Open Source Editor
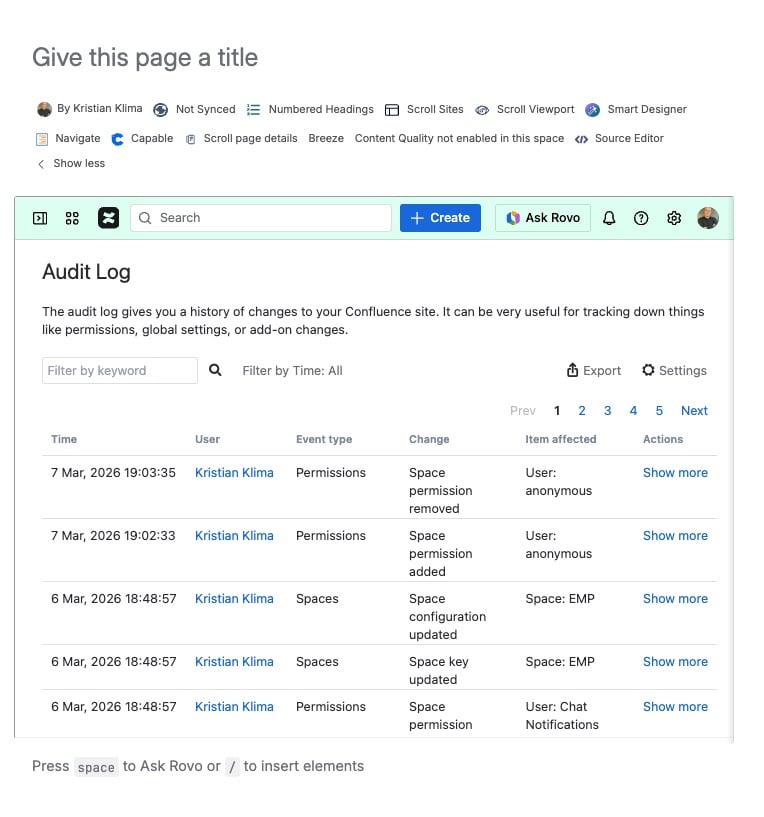Screen dimensions: 764x817 click(x=619, y=139)
